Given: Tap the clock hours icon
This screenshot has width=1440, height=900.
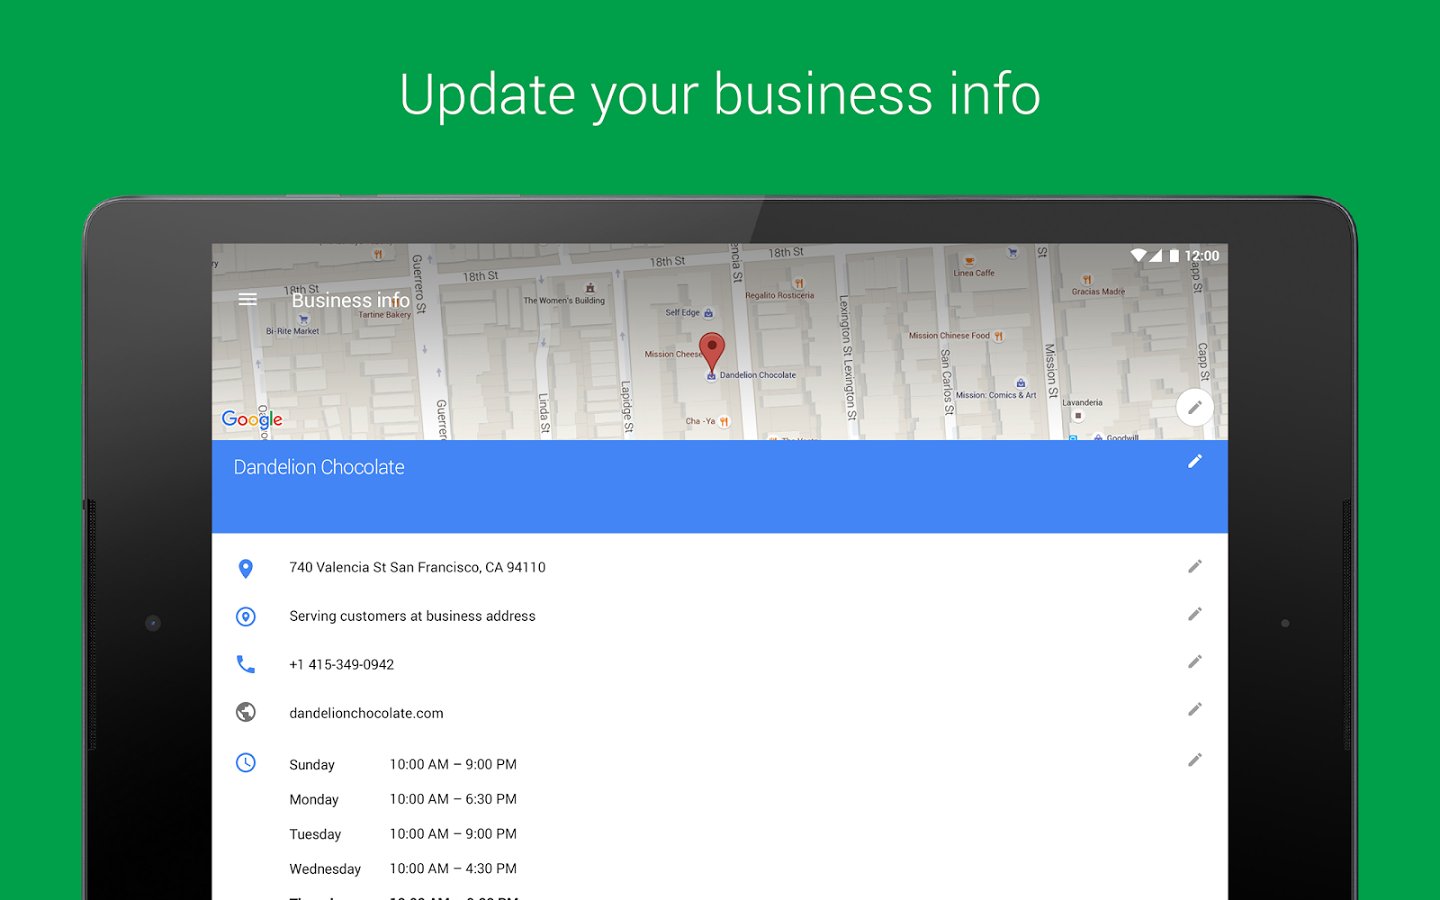Looking at the screenshot, I should (246, 763).
